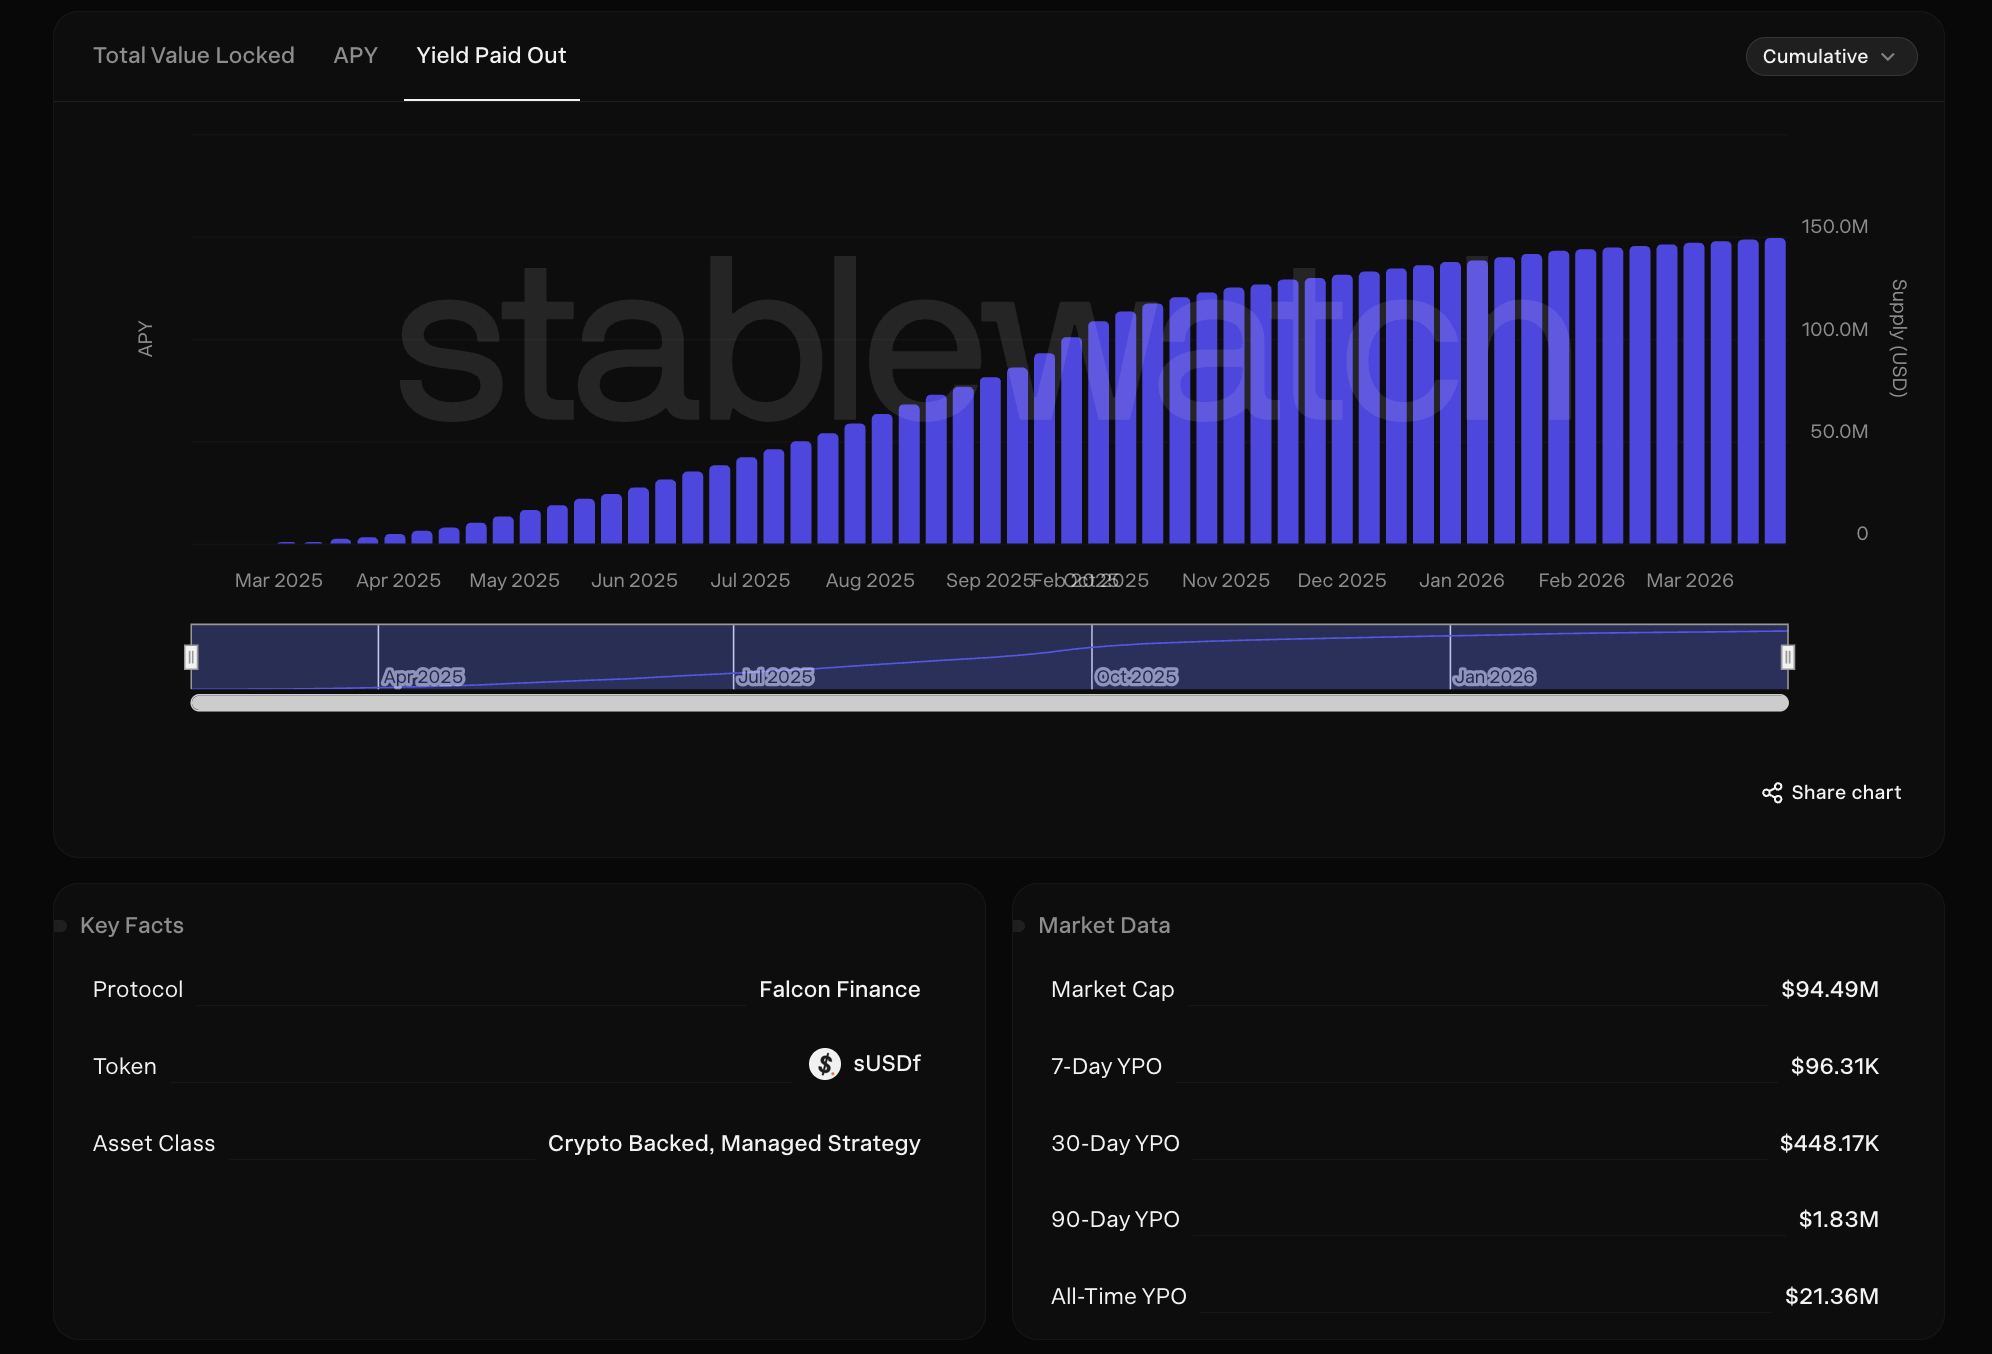Screen dimensions: 1992x1354
Task: Click the Cumulative dropdown chevron arrow
Action: [x=1888, y=57]
